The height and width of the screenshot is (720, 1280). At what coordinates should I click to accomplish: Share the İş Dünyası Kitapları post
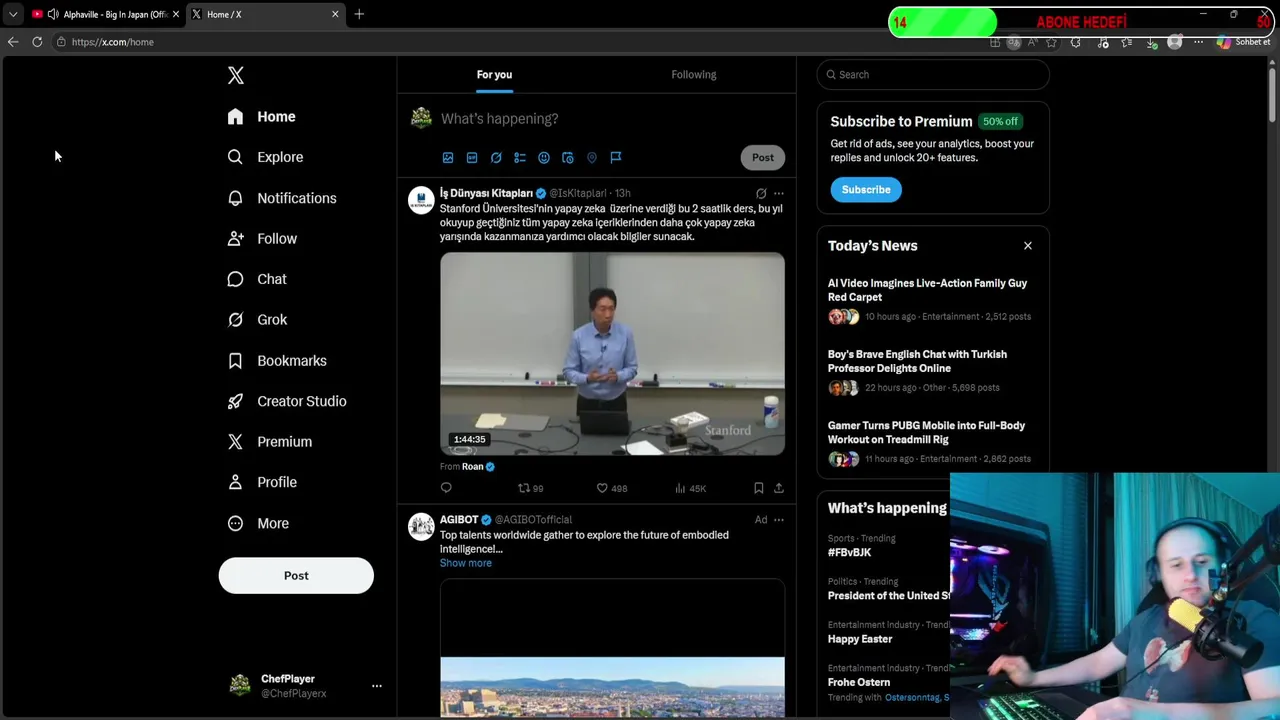779,488
